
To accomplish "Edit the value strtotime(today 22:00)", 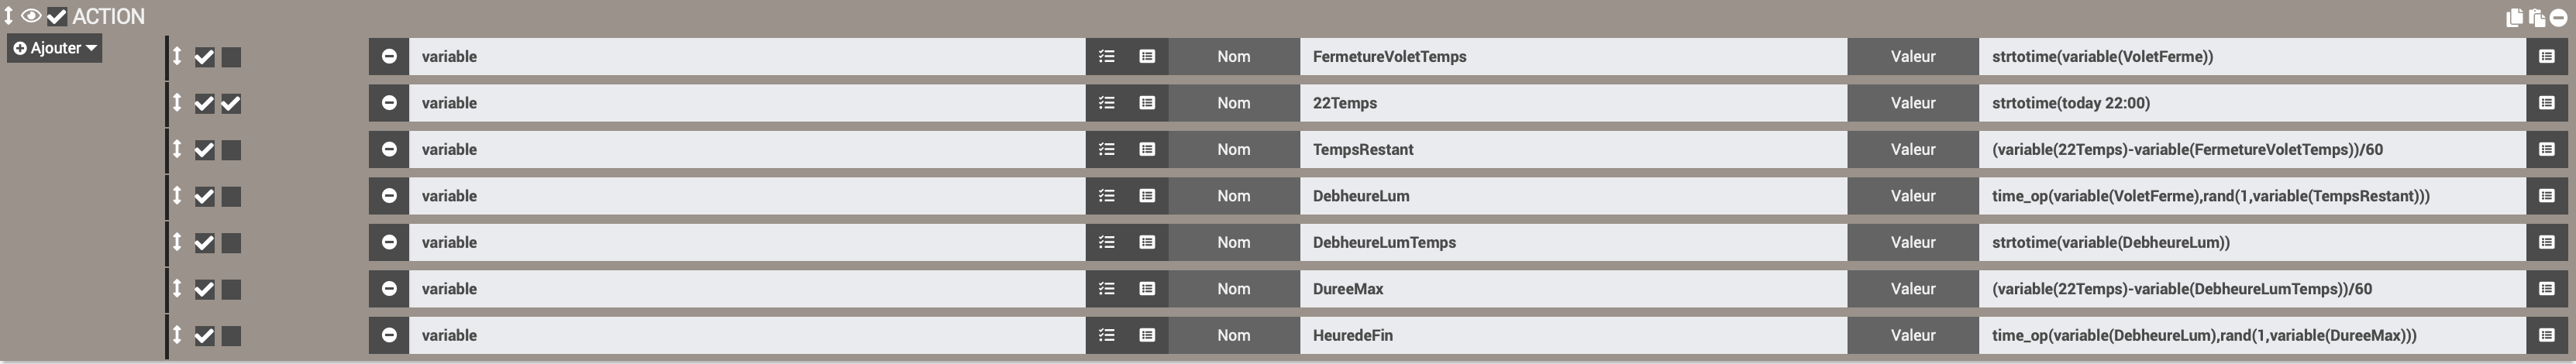I will click(x=2251, y=103).
